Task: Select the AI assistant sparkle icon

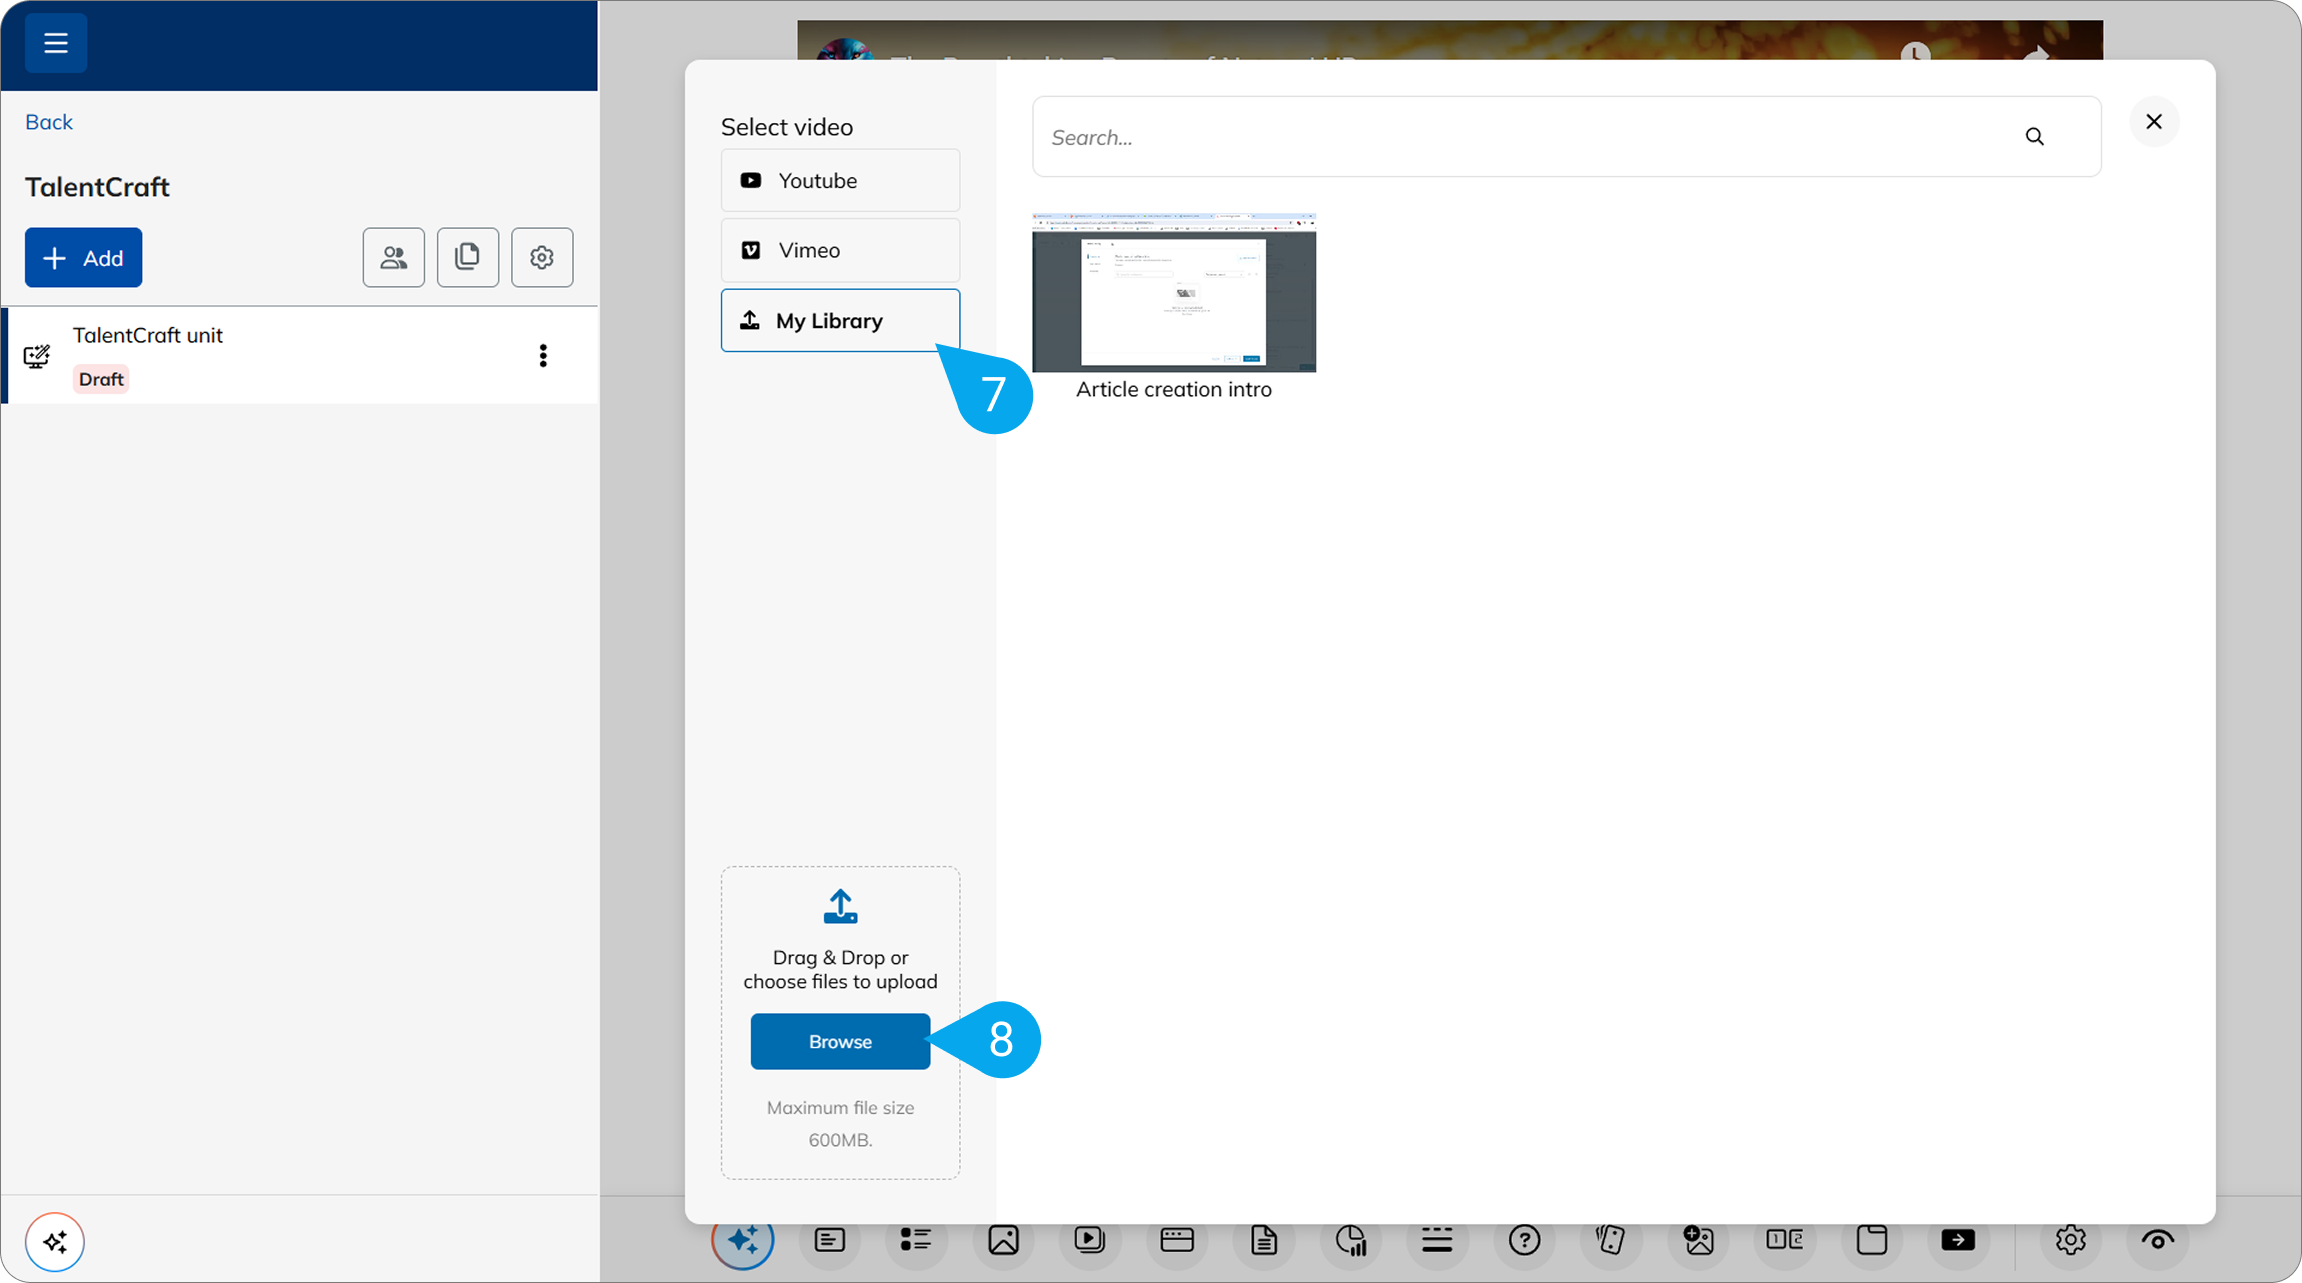Action: [x=743, y=1240]
